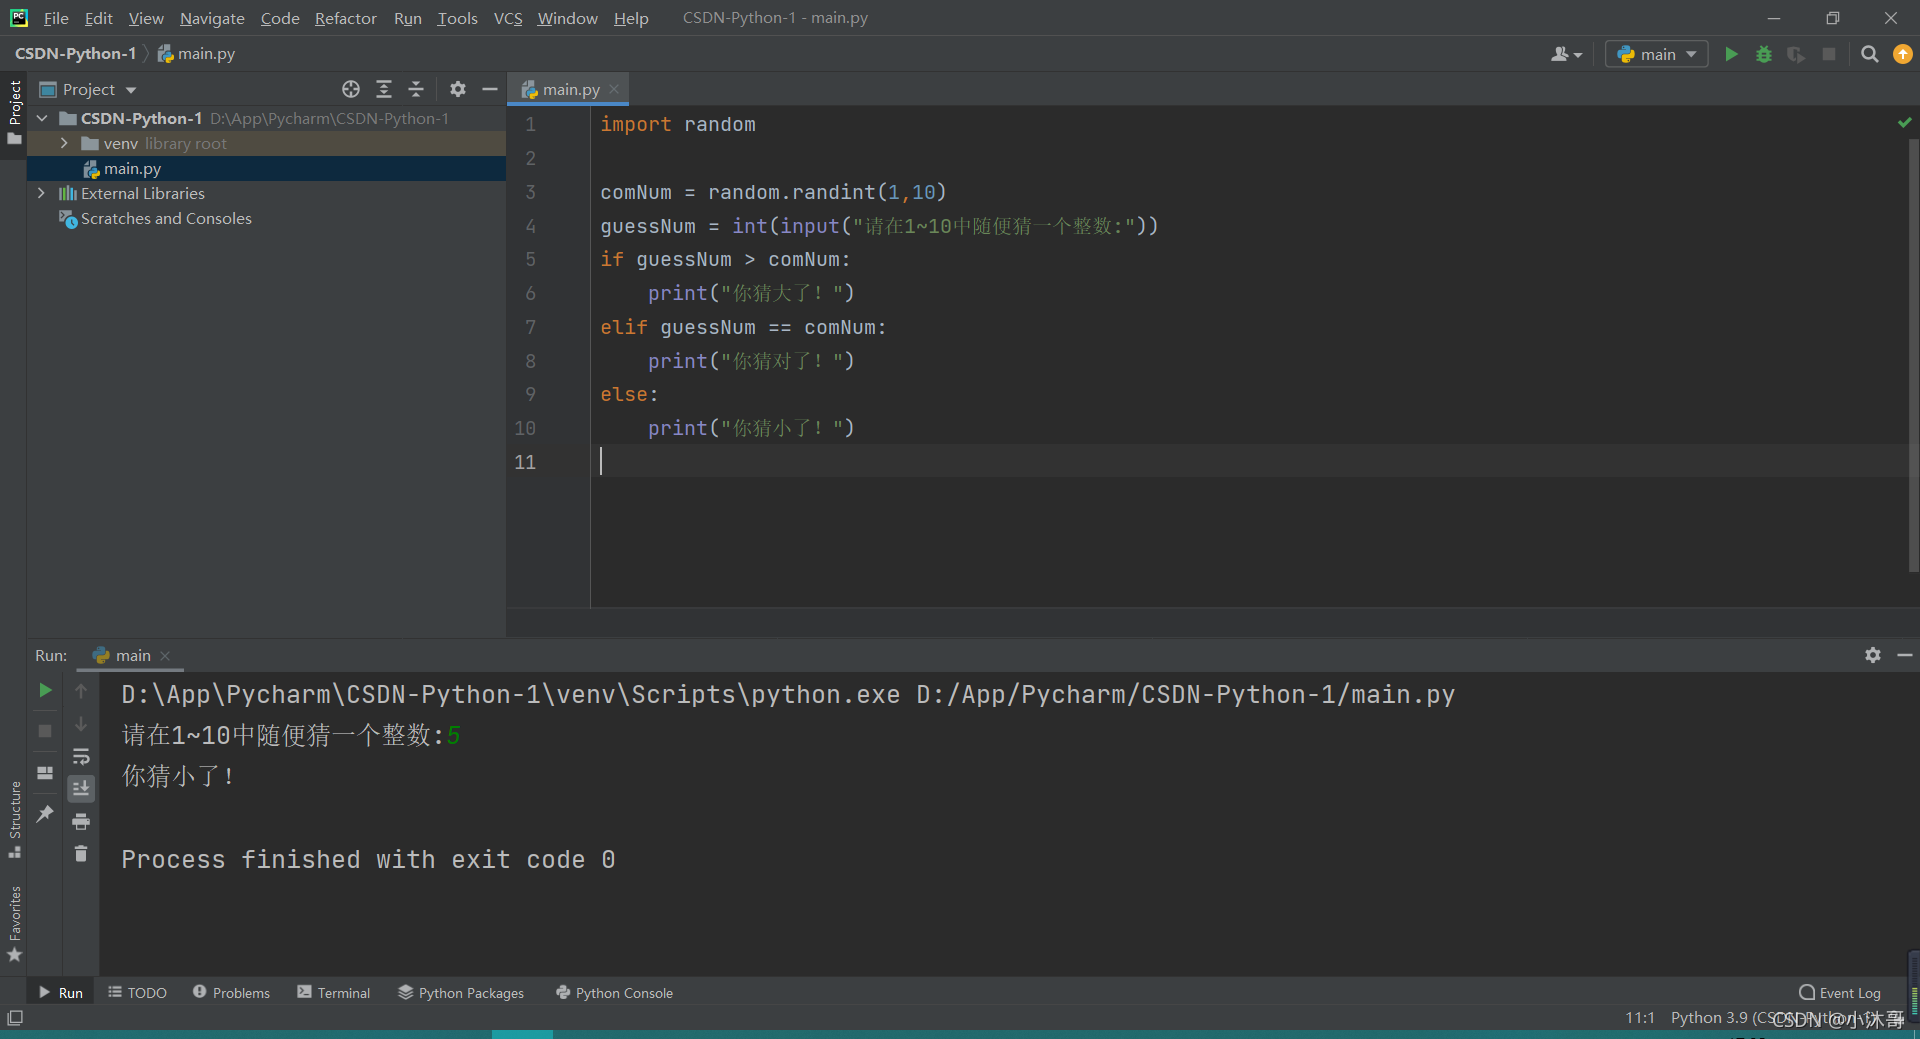Select opened file locate icon in Project panel
This screenshot has width=1920, height=1039.
click(351, 89)
